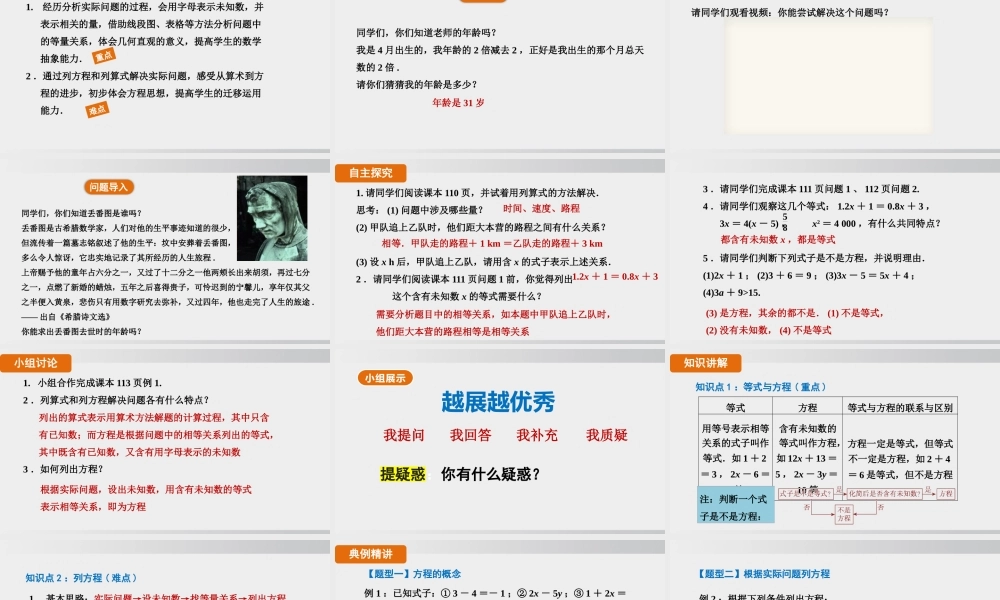The height and width of the screenshot is (600, 1000).
Task: Select the red equation 1.2x＋1＝0.8x＋3
Action: (615, 276)
